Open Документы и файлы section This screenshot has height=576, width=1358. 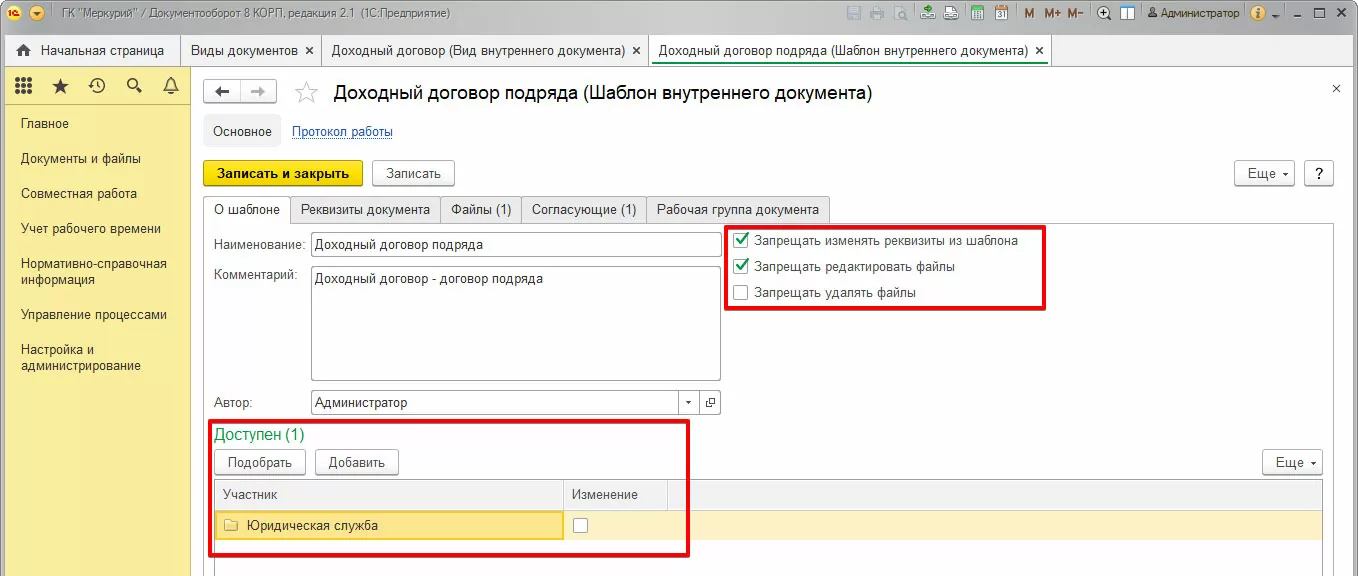(x=81, y=159)
